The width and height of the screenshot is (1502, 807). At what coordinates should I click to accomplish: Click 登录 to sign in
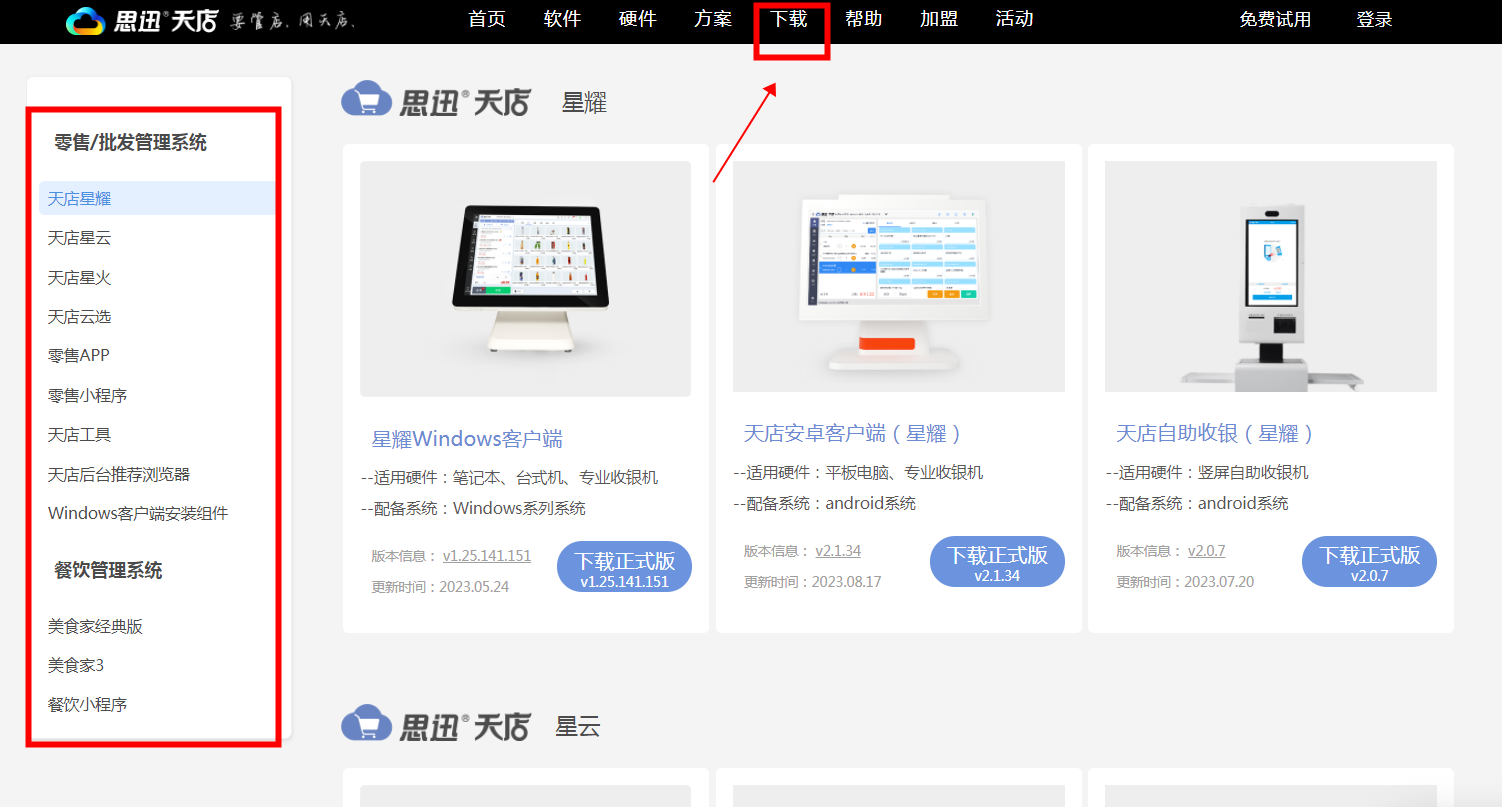coord(1374,18)
